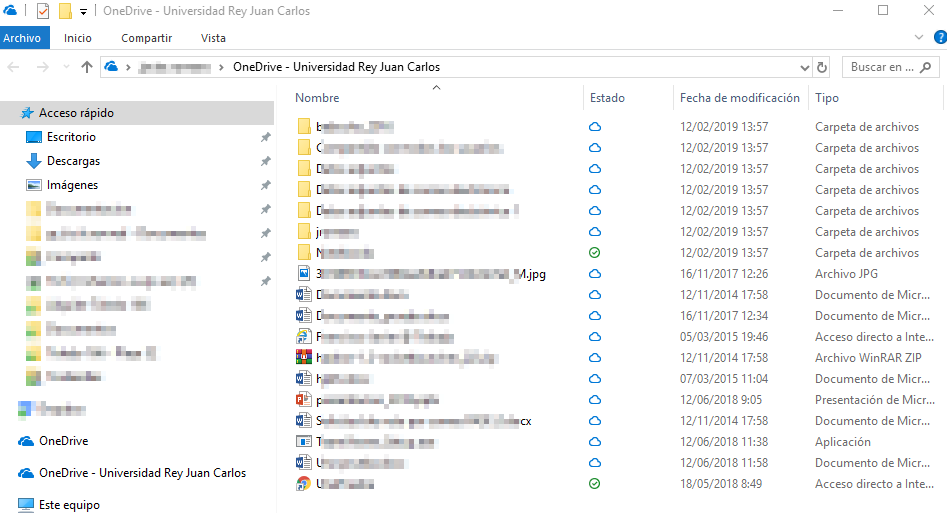The width and height of the screenshot is (947, 513).
Task: Switch to the Inicio tab
Action: coord(78,38)
